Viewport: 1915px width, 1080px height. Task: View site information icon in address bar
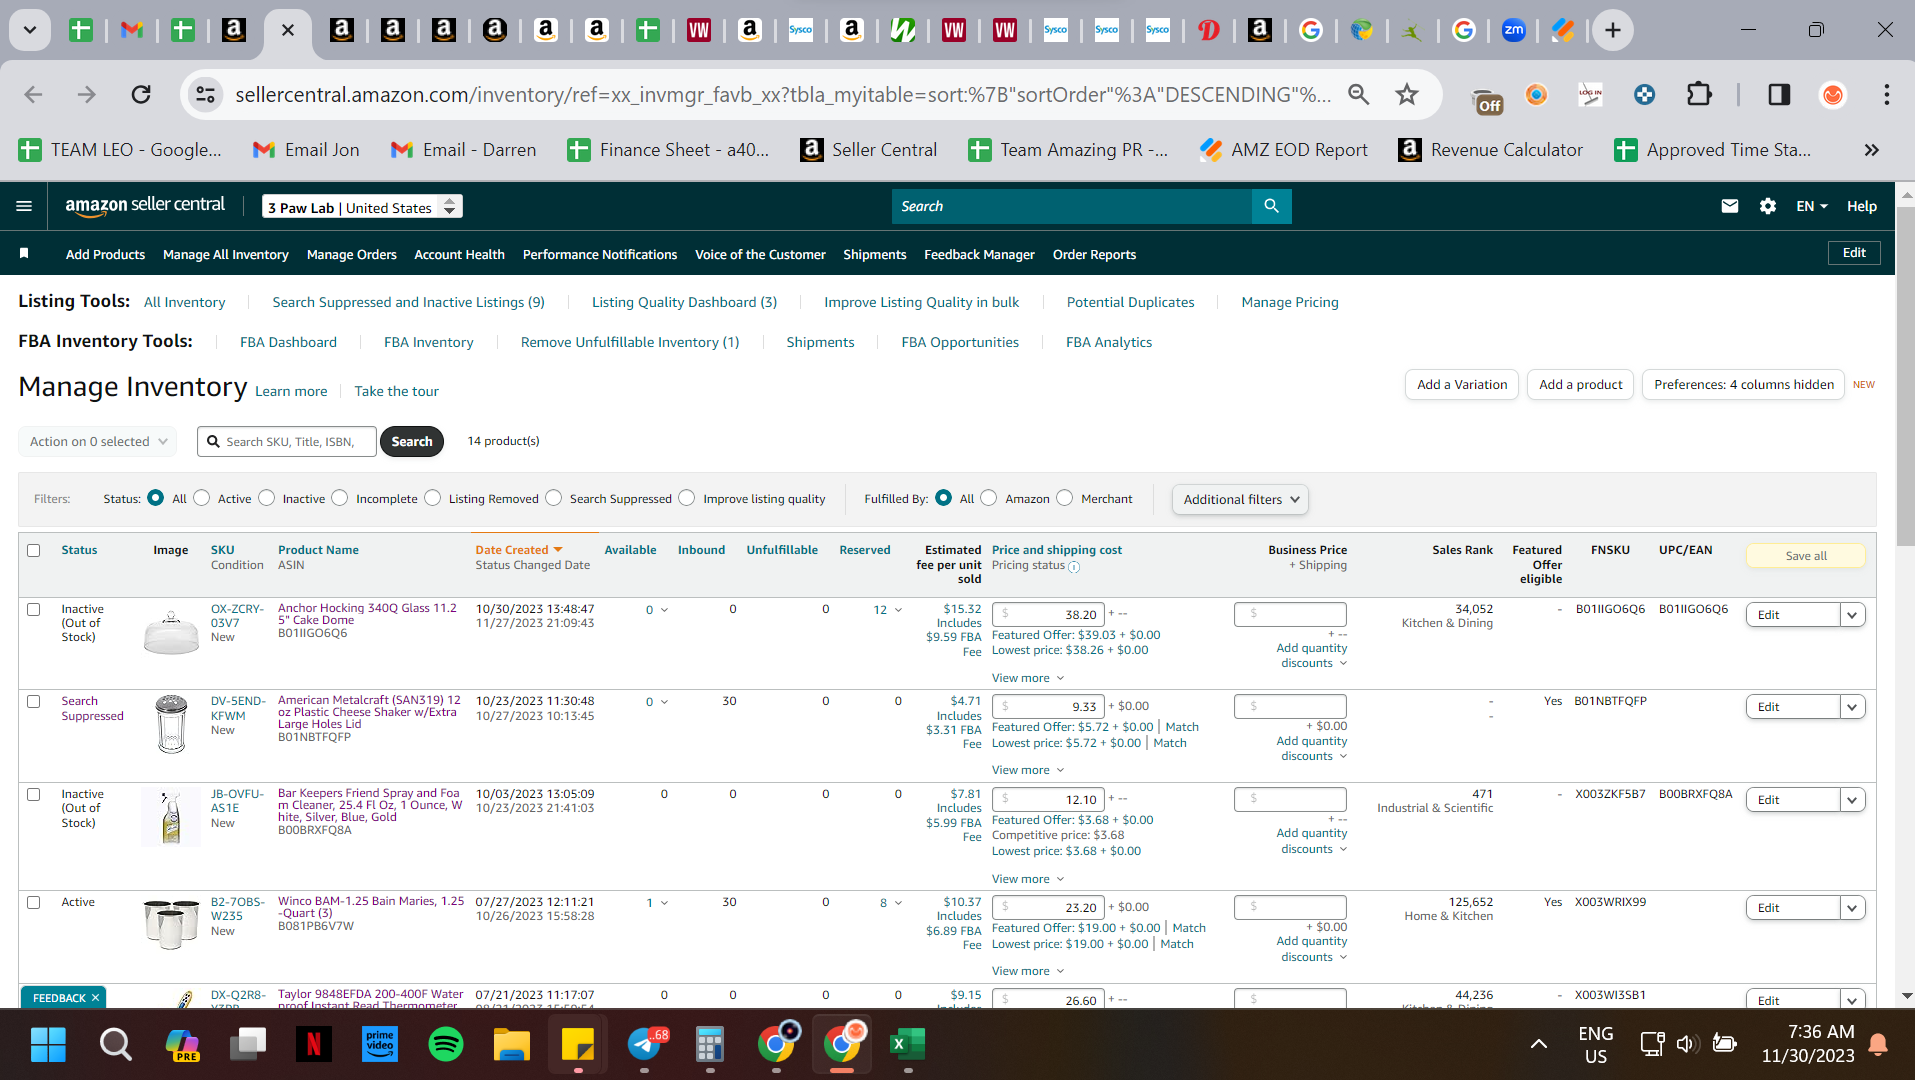coord(205,94)
